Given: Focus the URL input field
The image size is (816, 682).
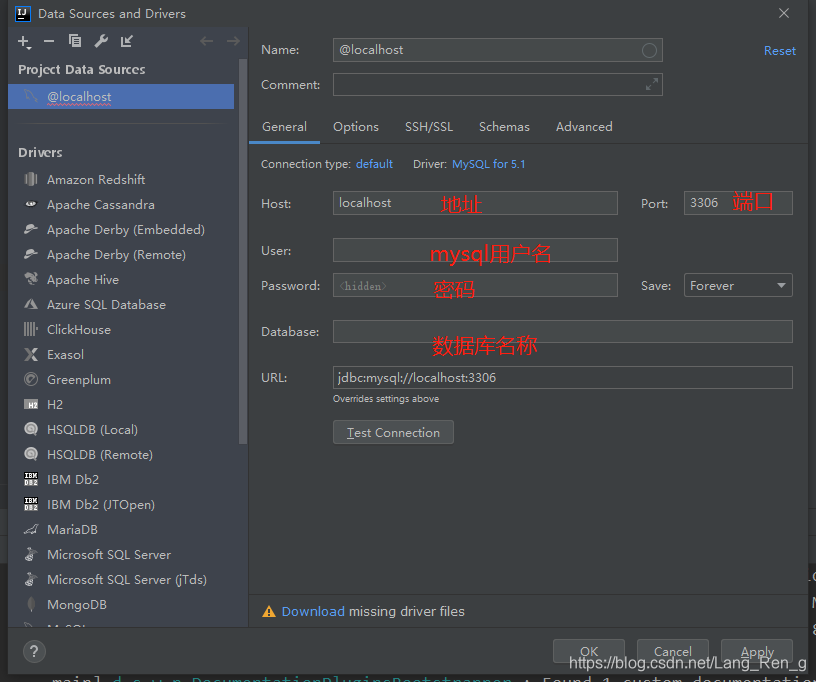Looking at the screenshot, I should (563, 378).
